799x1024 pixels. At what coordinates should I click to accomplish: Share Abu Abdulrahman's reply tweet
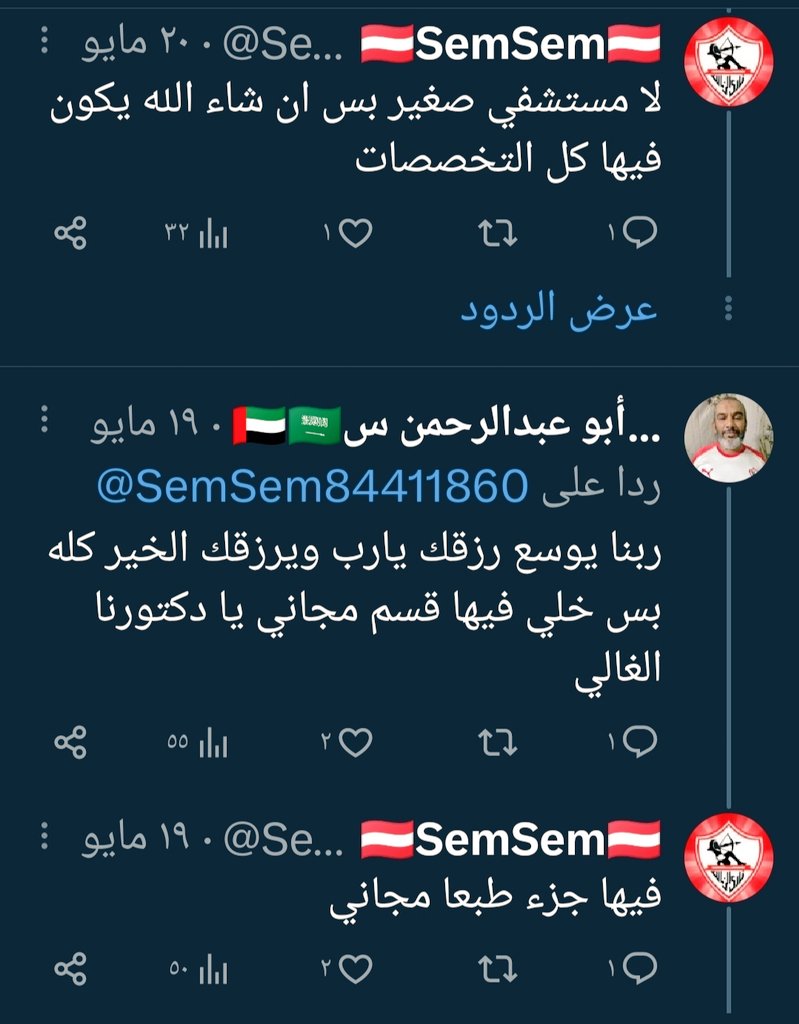click(x=71, y=743)
